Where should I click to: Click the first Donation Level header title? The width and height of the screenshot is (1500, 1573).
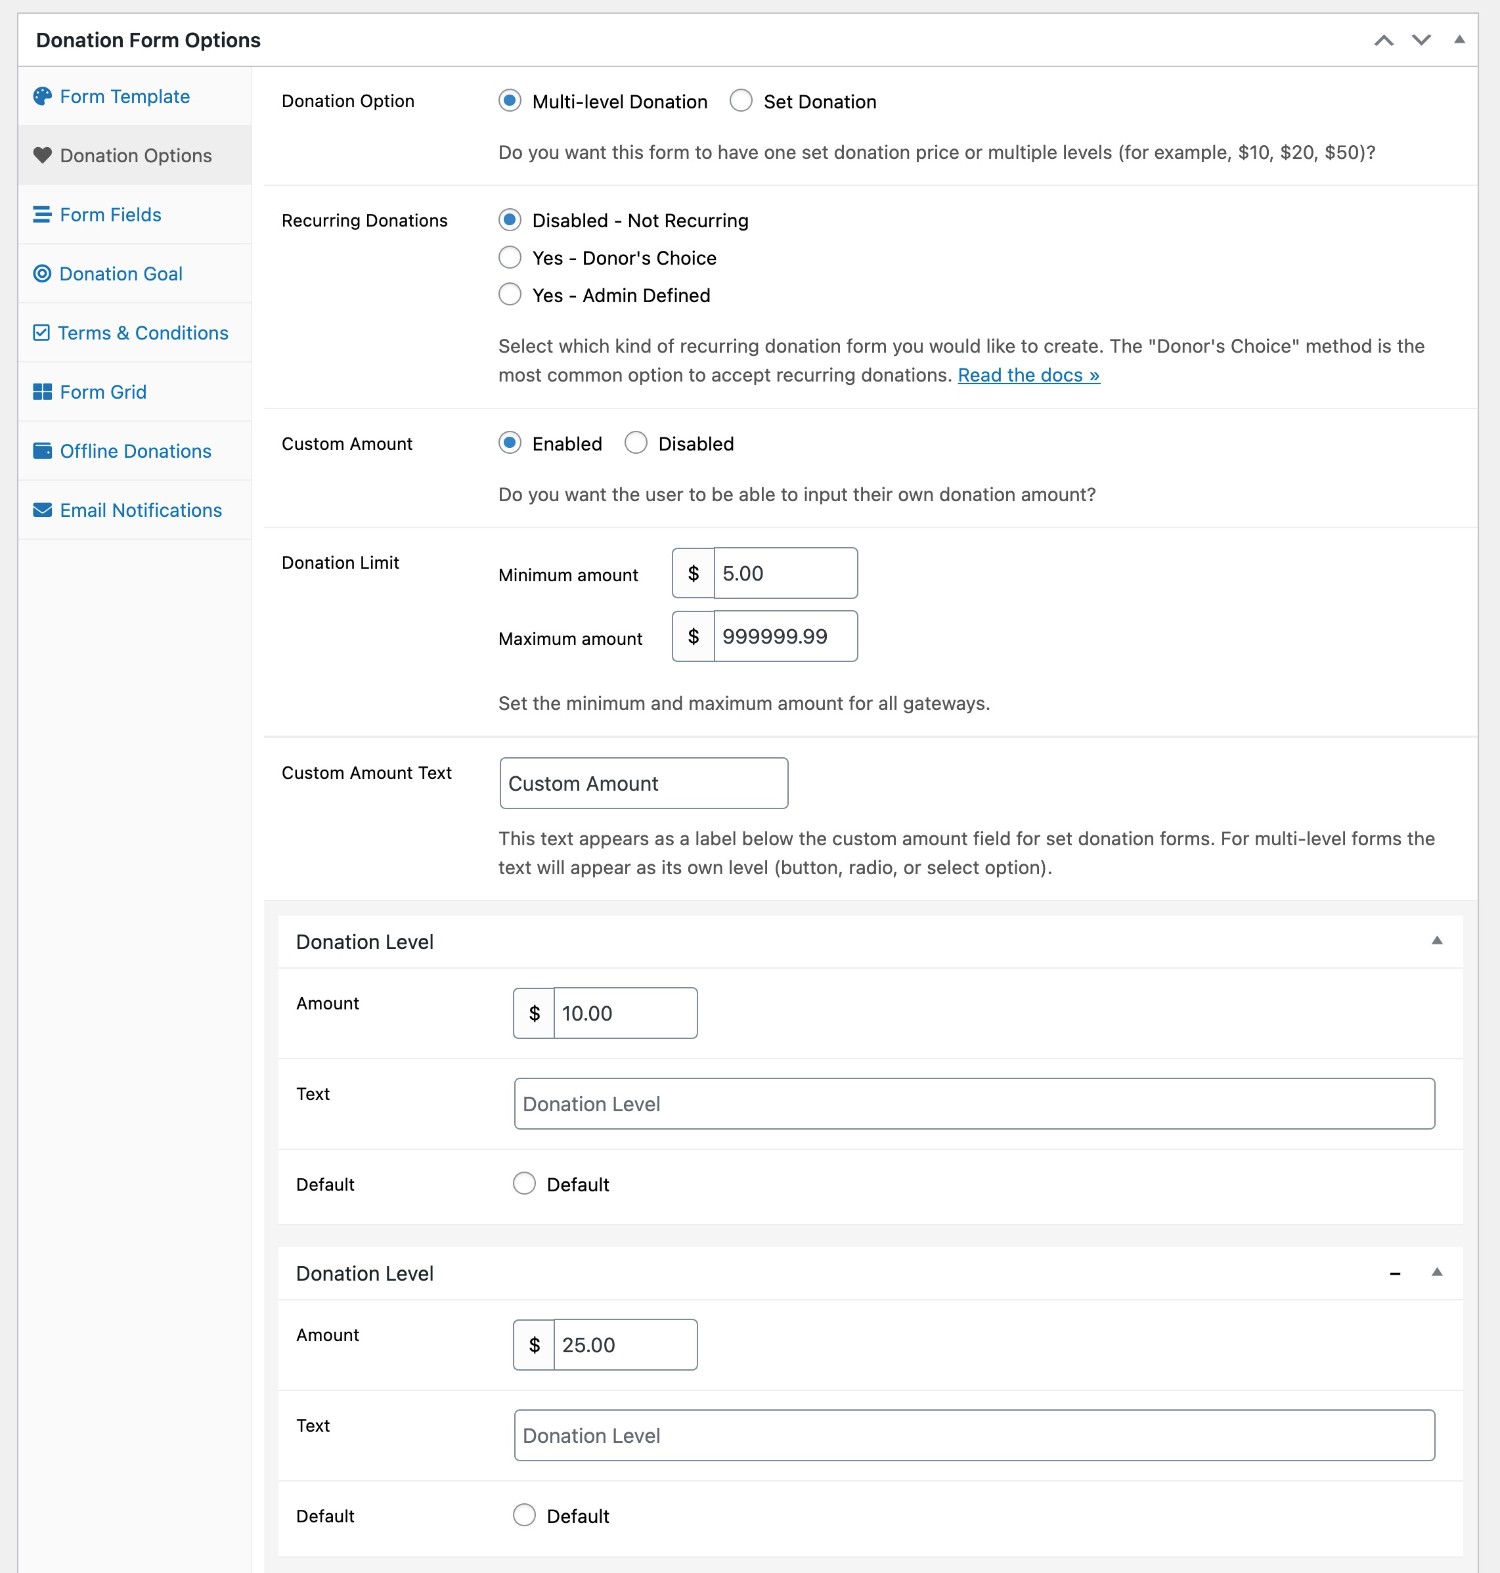[365, 942]
